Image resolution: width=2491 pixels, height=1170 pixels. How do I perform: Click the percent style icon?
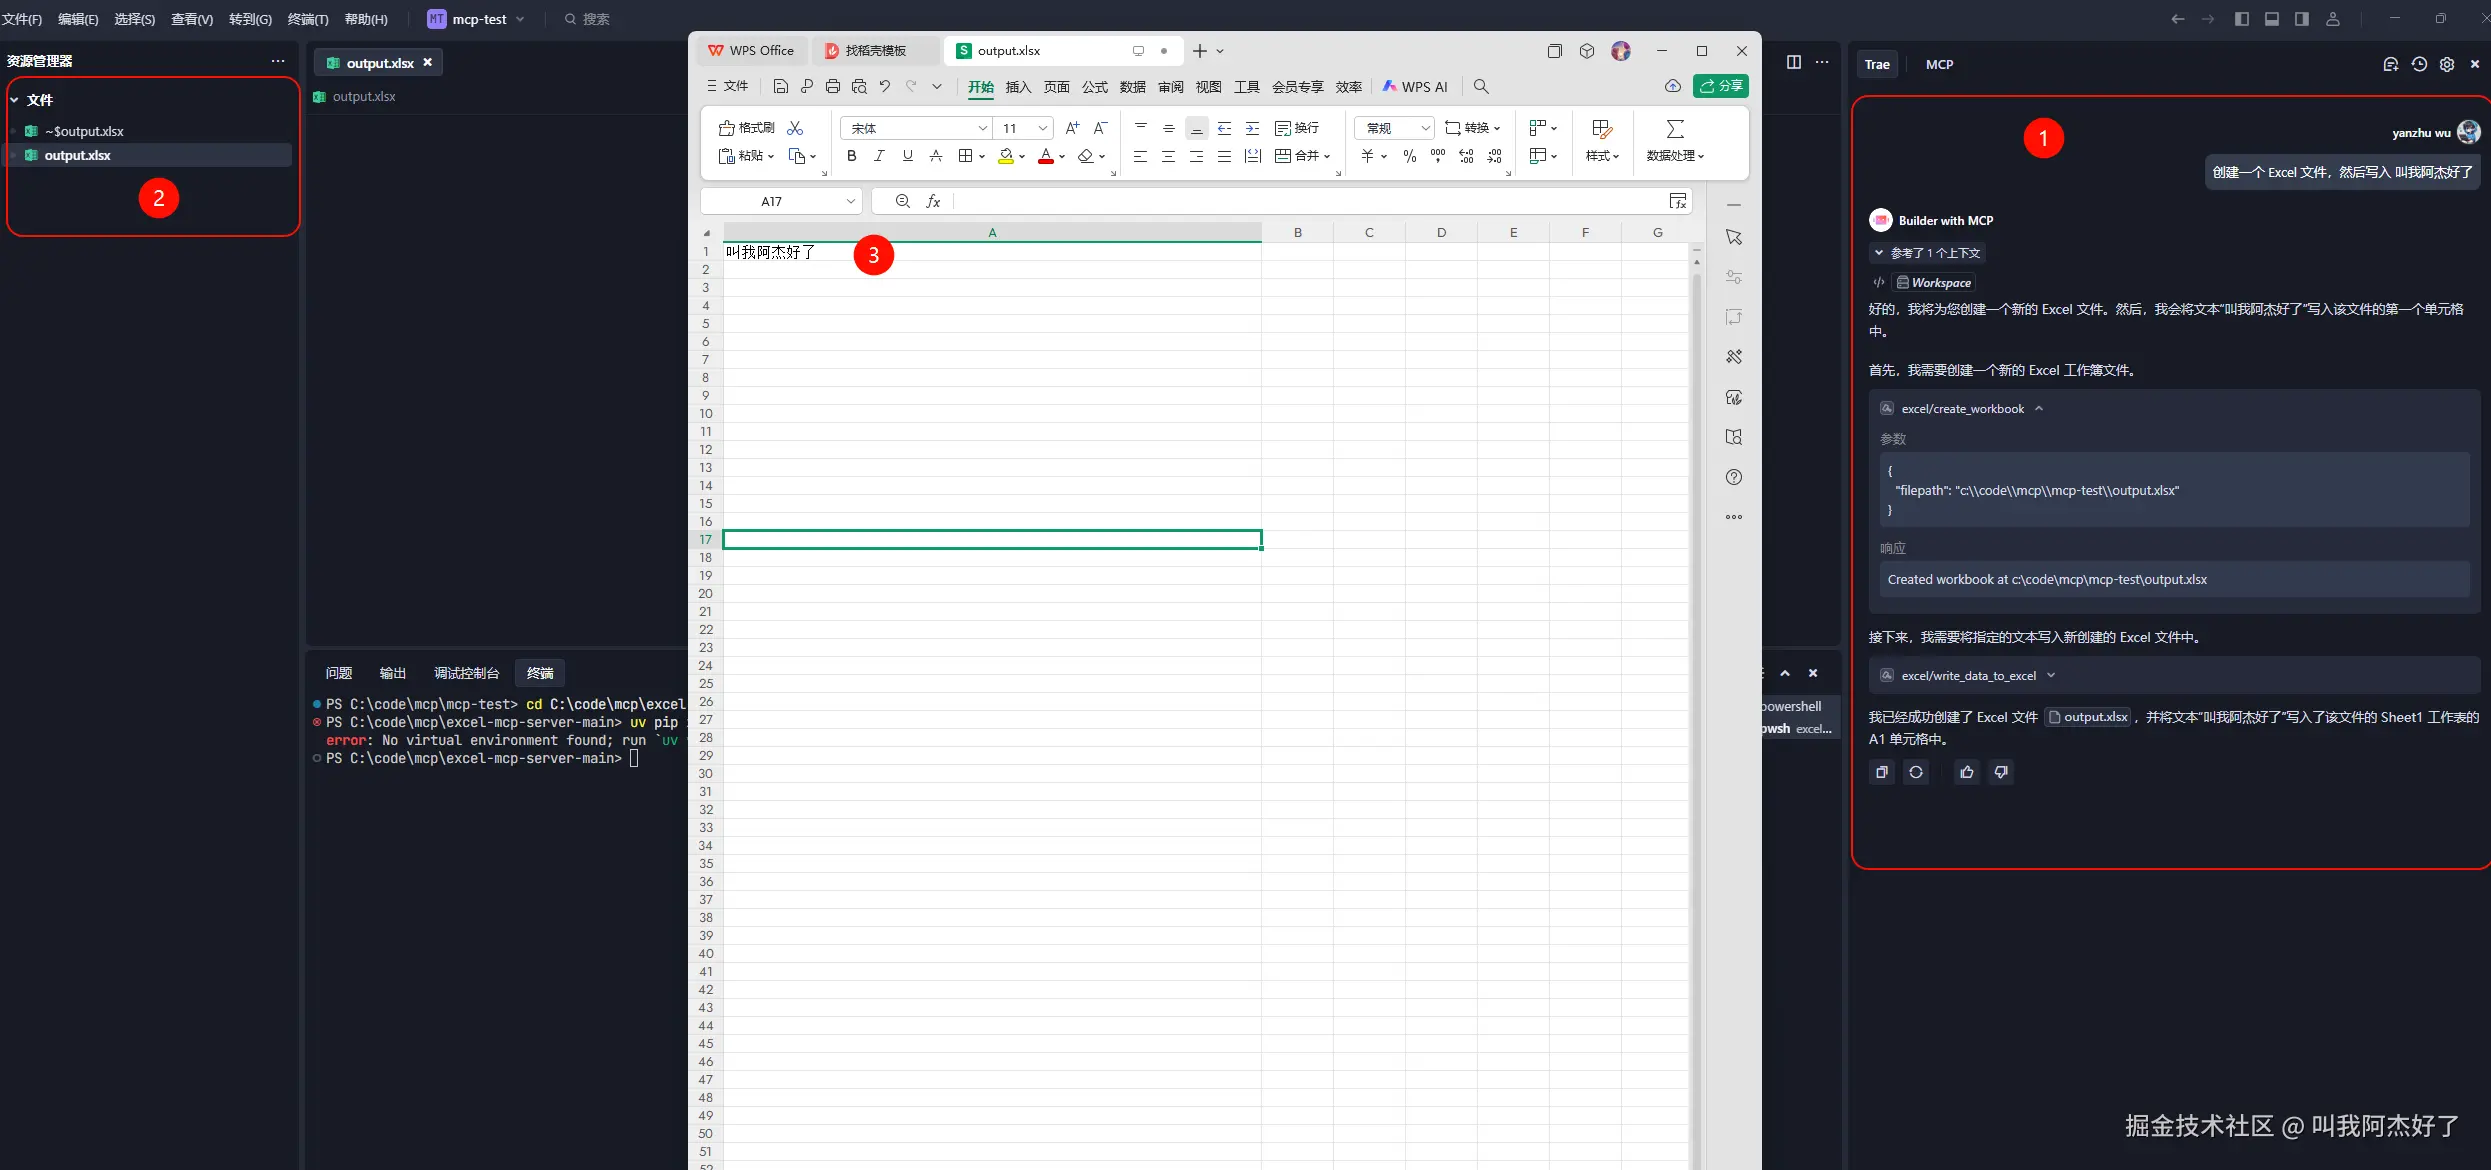1410,156
